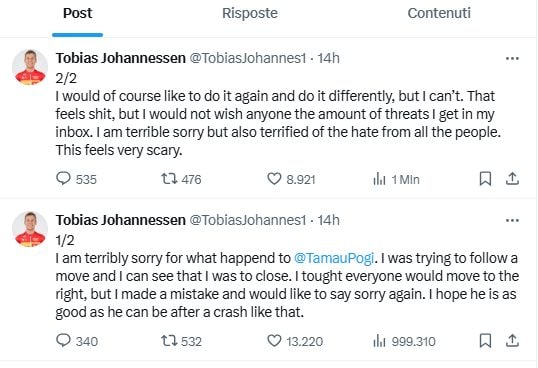View analytics on the 1 Mln views post

[396, 179]
